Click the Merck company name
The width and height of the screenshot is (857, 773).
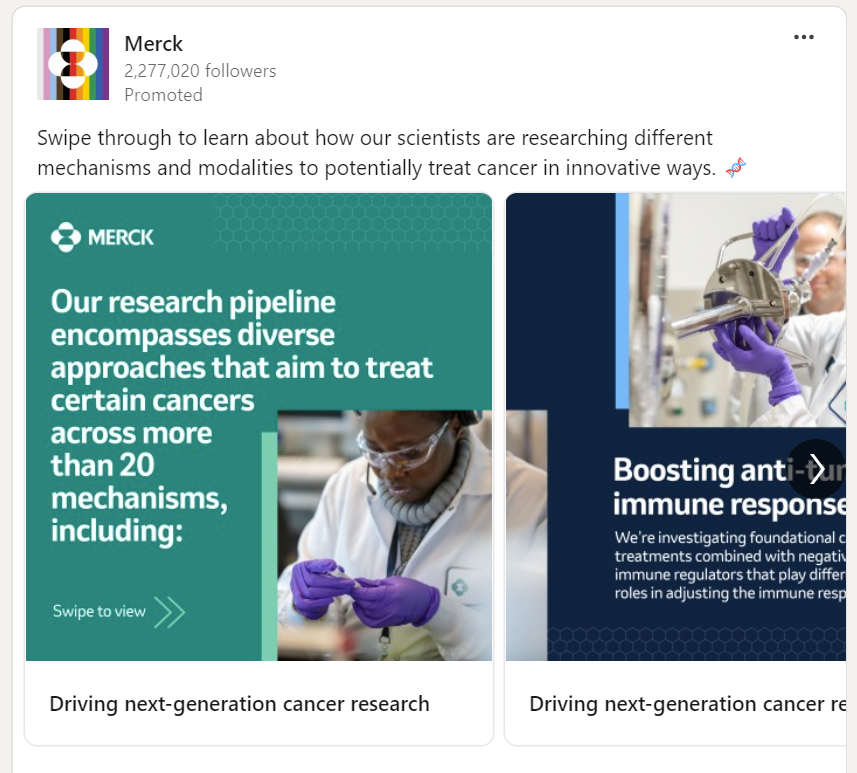click(153, 44)
